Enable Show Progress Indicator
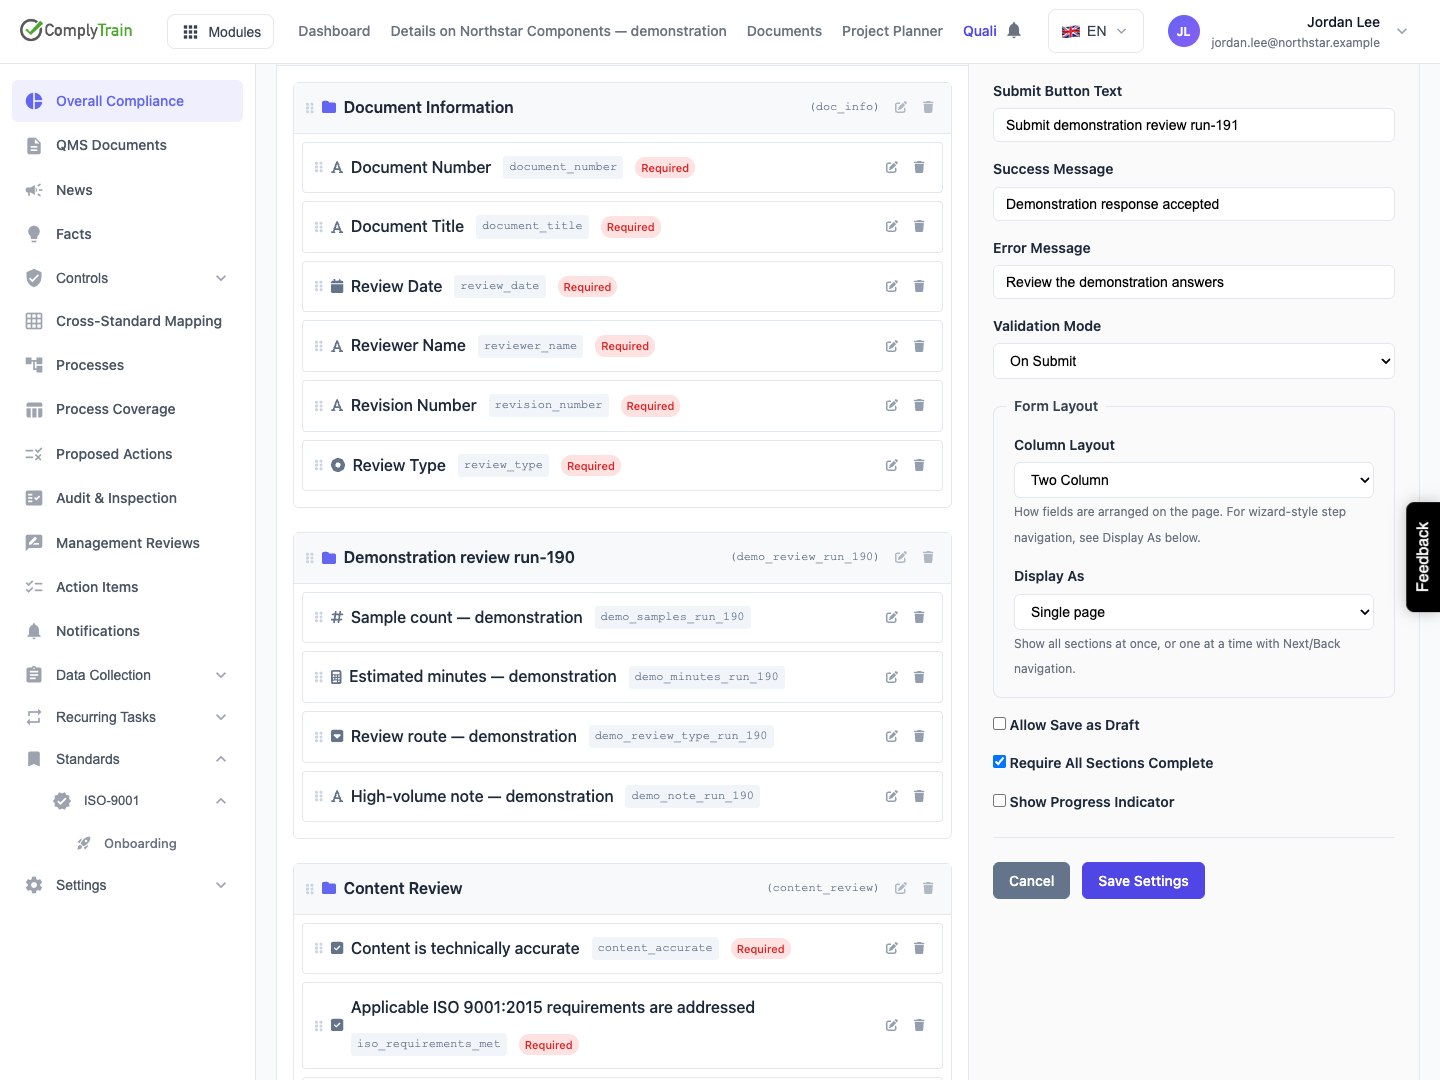The height and width of the screenshot is (1080, 1440). pyautogui.click(x=999, y=801)
